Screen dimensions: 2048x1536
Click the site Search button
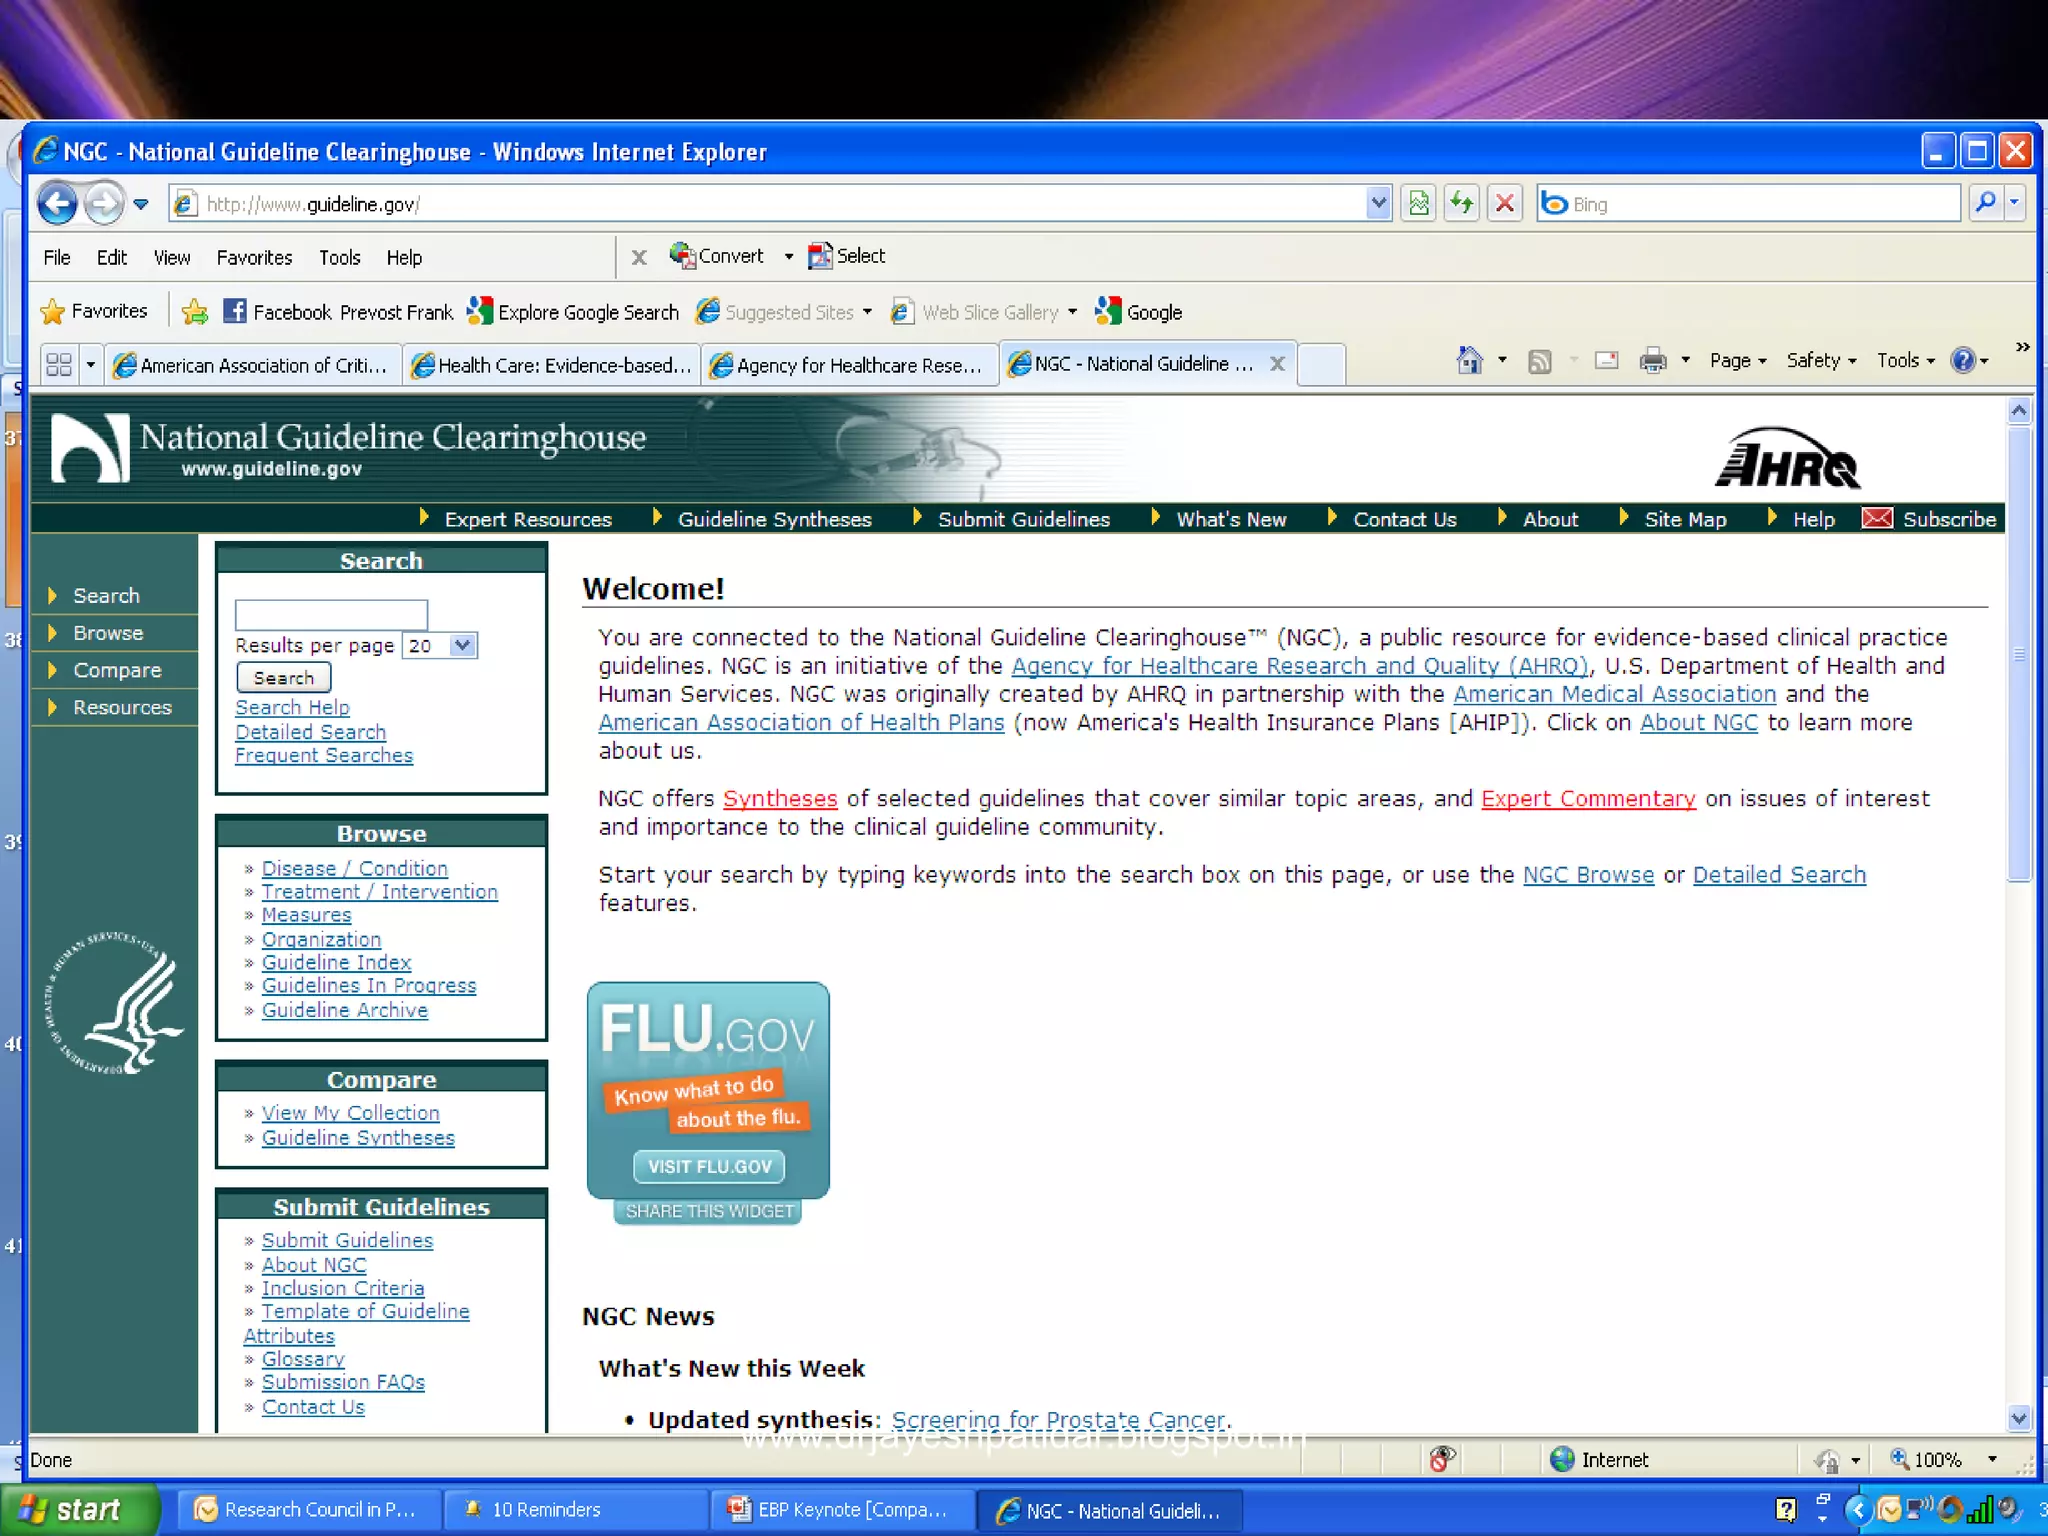284,678
